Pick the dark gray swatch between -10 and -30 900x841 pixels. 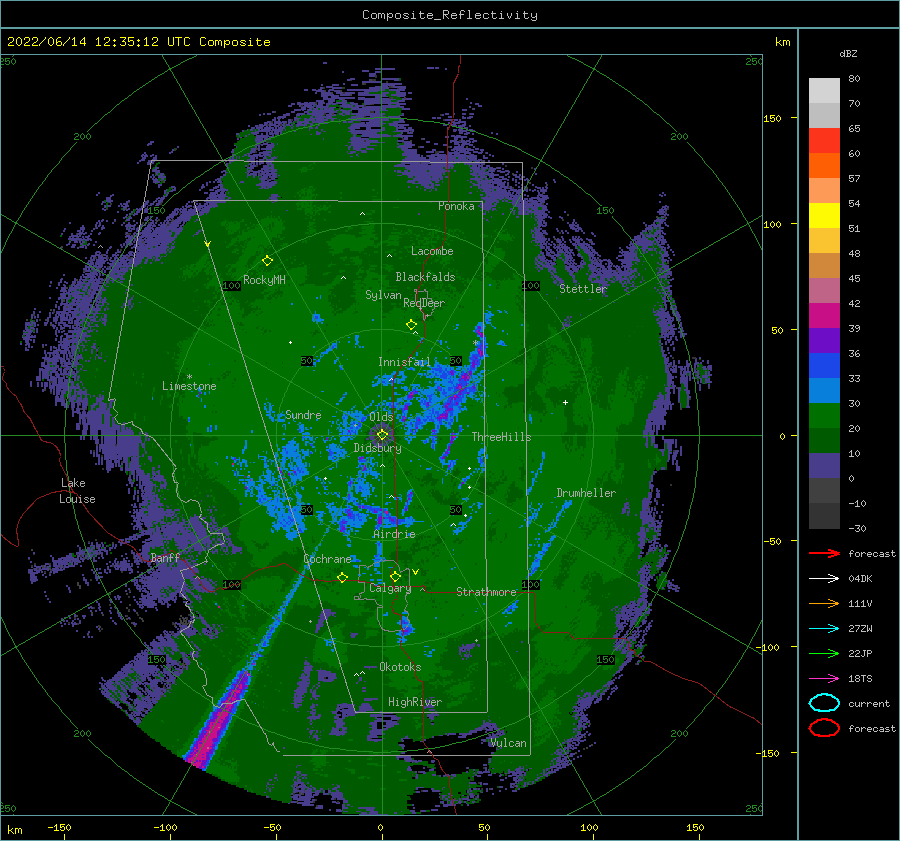coord(824,516)
